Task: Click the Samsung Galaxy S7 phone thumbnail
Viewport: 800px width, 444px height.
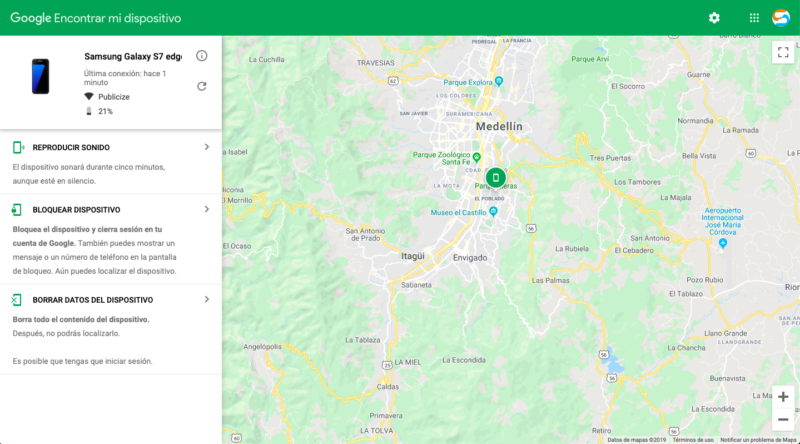Action: (x=40, y=76)
